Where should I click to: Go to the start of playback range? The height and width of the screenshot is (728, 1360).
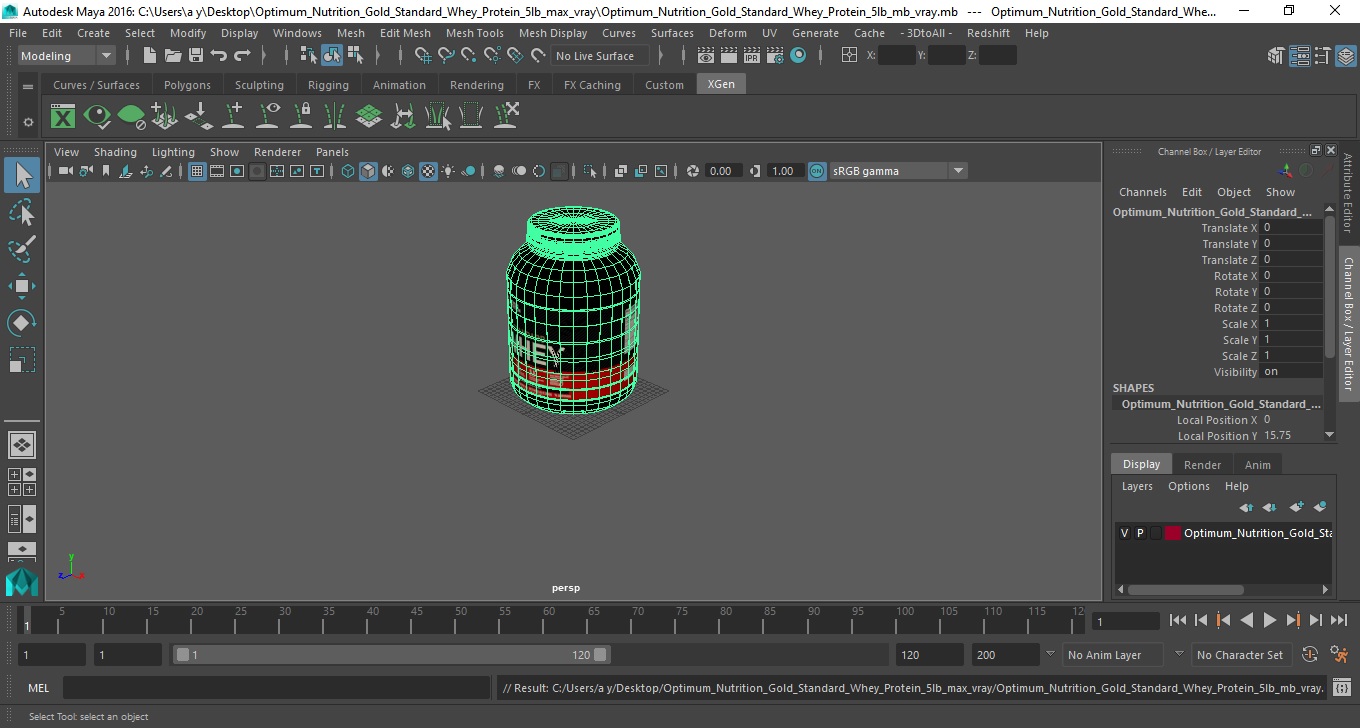pyautogui.click(x=1178, y=620)
